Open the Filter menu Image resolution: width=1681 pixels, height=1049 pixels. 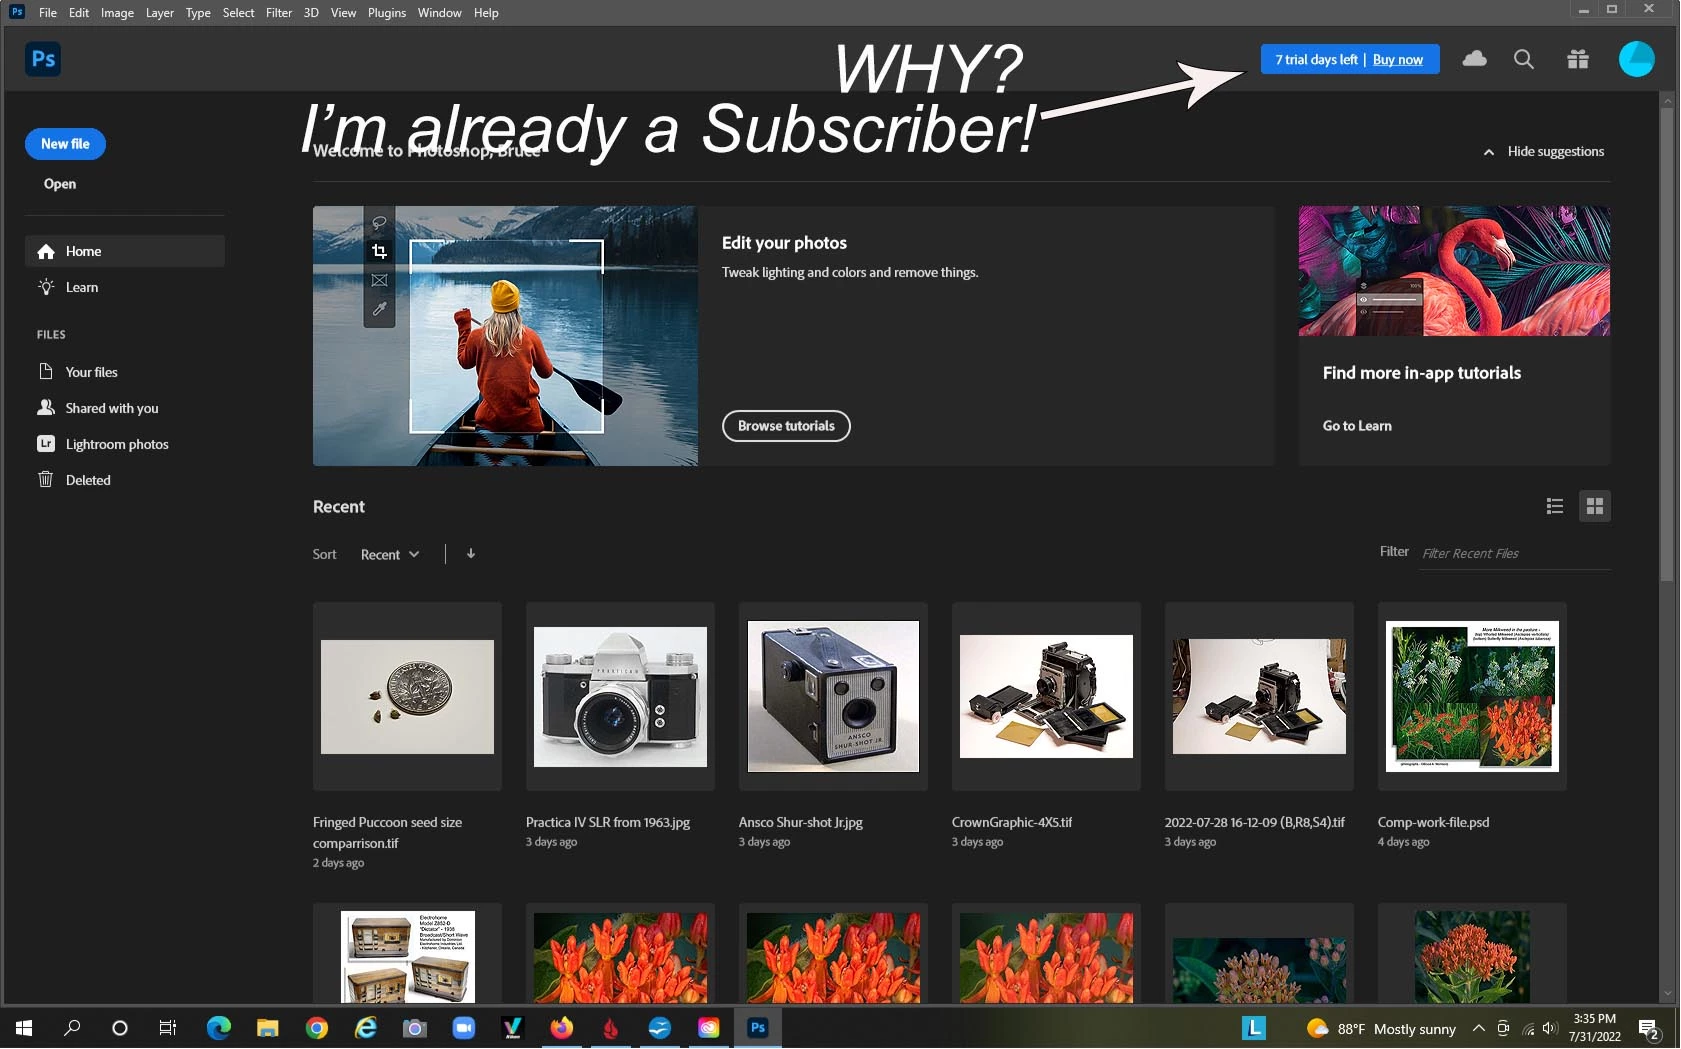pyautogui.click(x=279, y=13)
